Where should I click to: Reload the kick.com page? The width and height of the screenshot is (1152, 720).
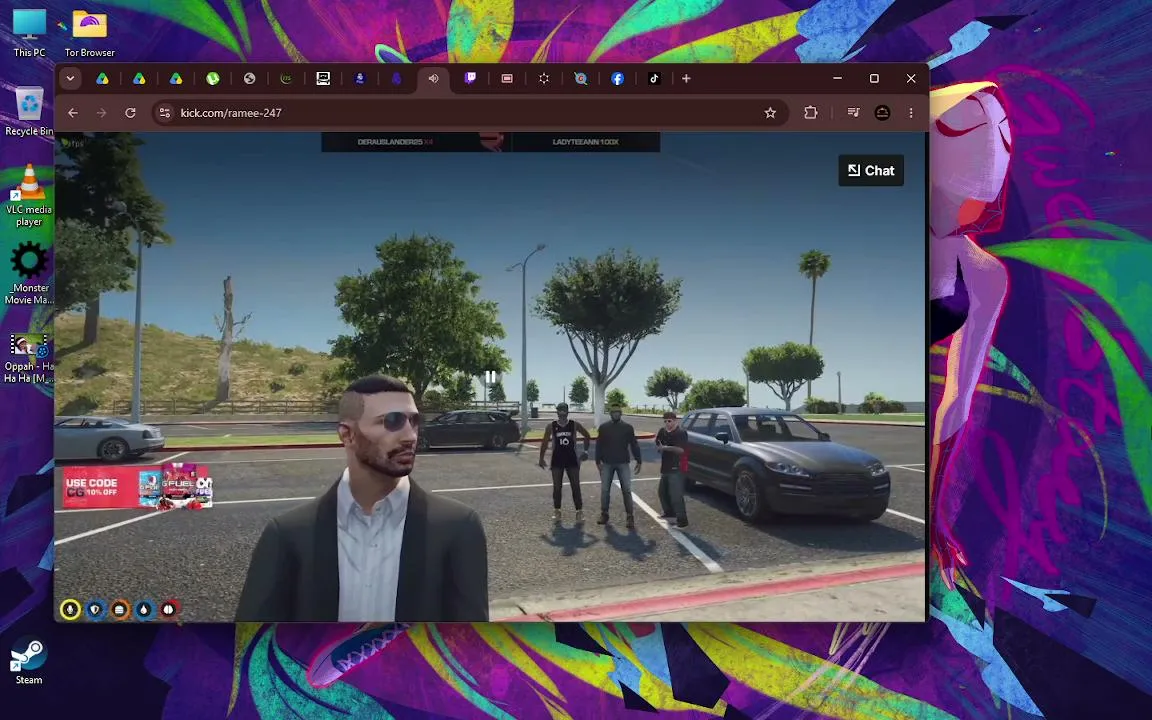[130, 112]
